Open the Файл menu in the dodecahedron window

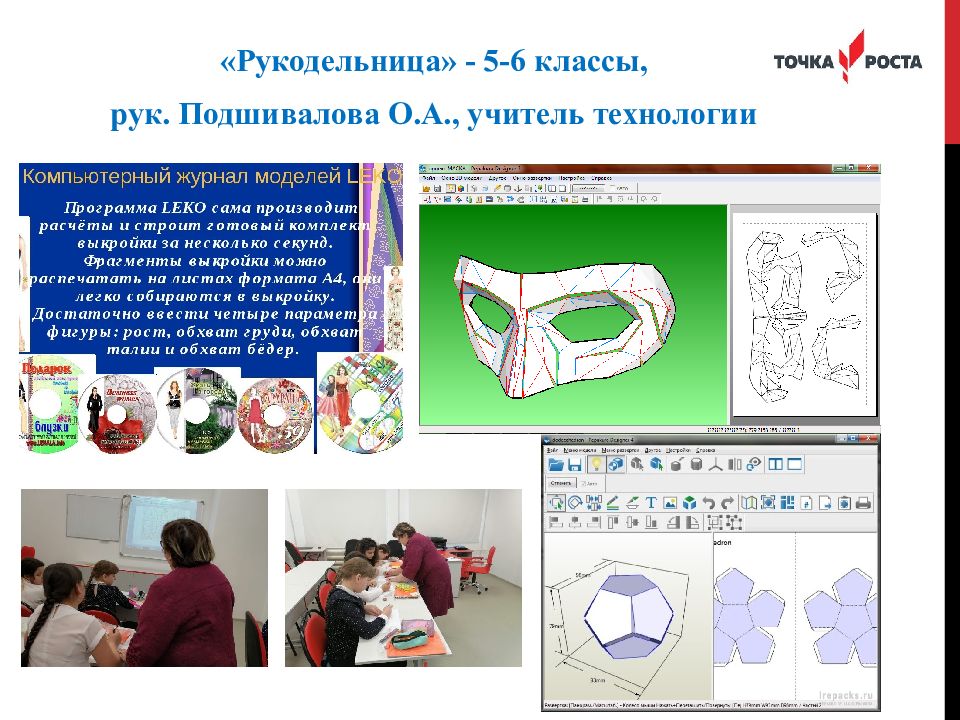553,449
